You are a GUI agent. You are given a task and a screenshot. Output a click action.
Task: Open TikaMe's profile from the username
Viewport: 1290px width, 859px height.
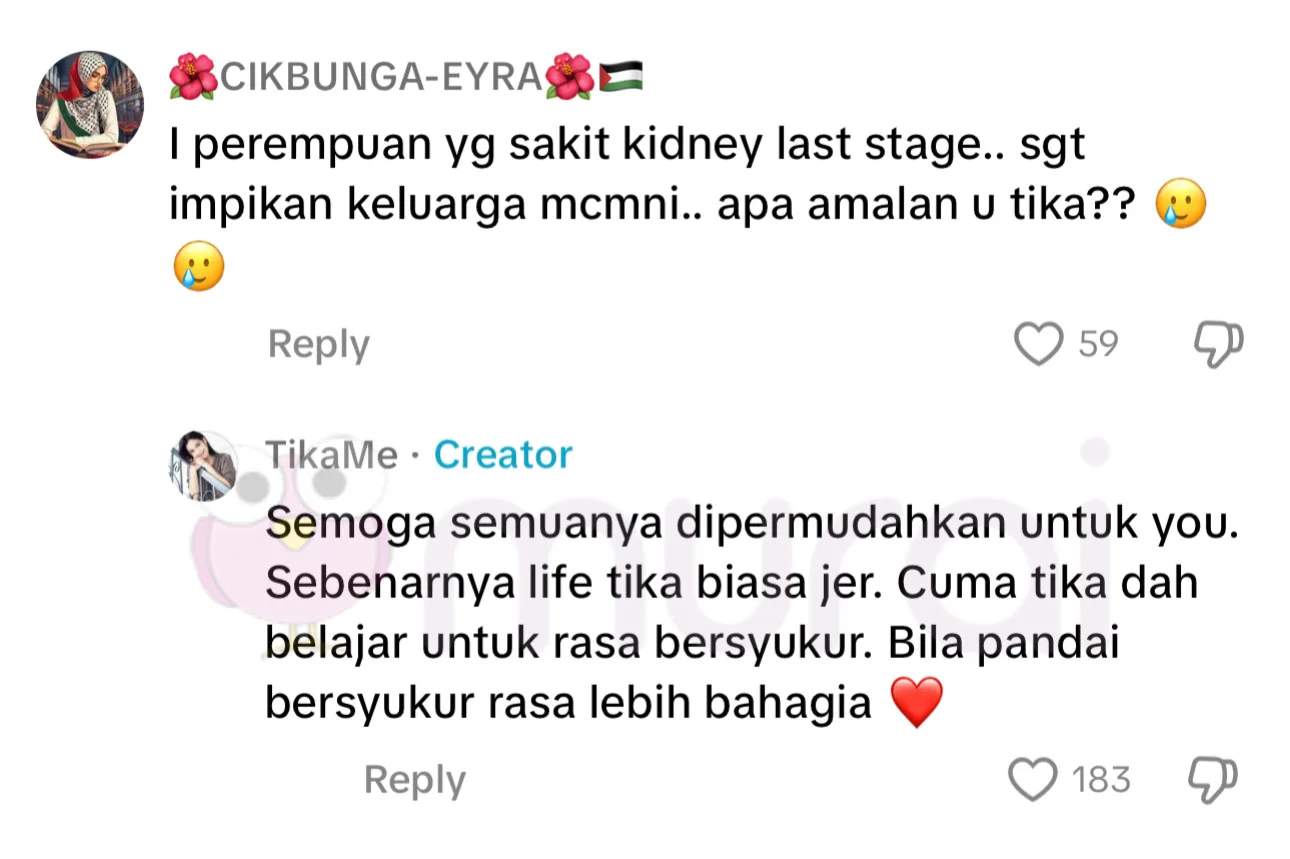tap(331, 455)
